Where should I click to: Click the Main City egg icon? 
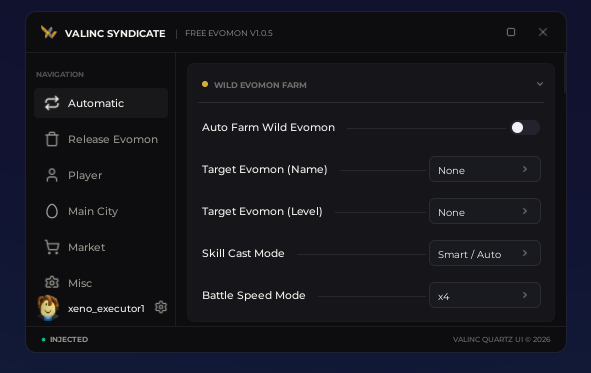point(52,211)
